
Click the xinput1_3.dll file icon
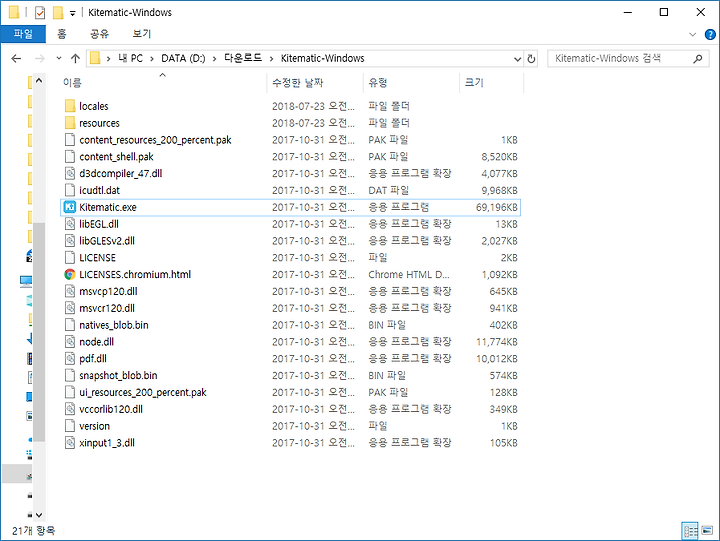tap(70, 443)
